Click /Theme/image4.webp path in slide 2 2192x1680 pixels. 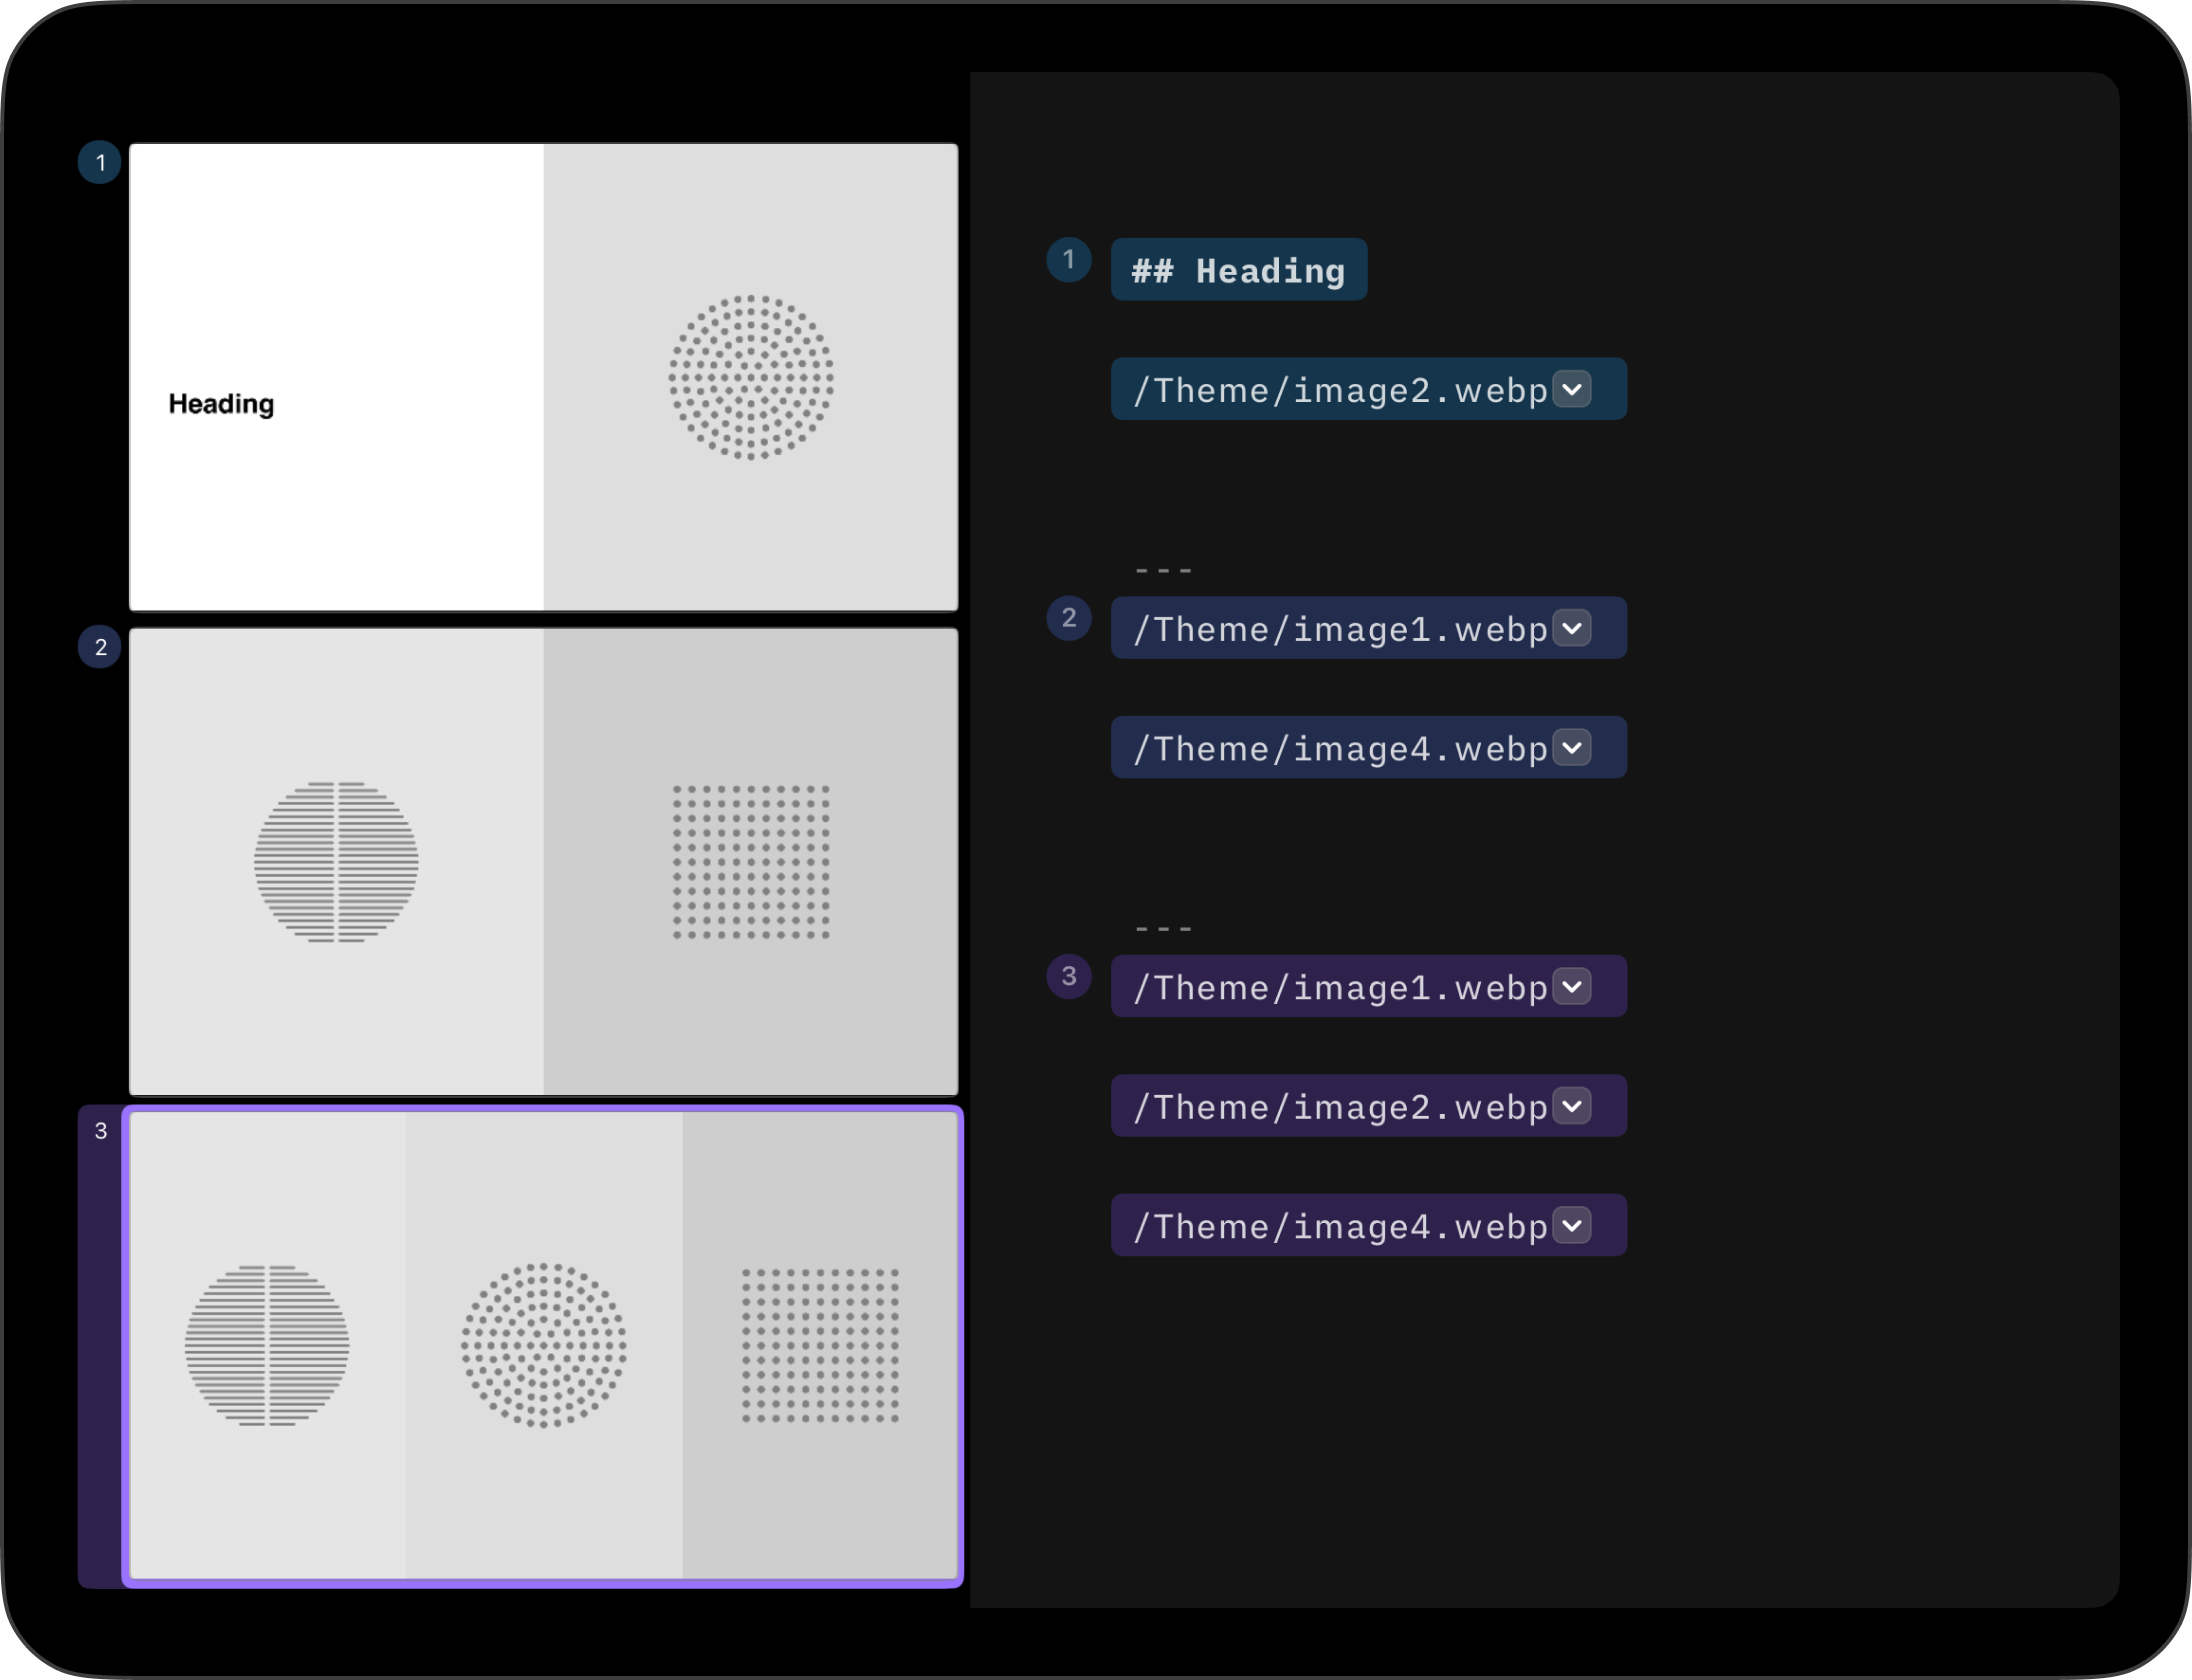coord(1340,749)
